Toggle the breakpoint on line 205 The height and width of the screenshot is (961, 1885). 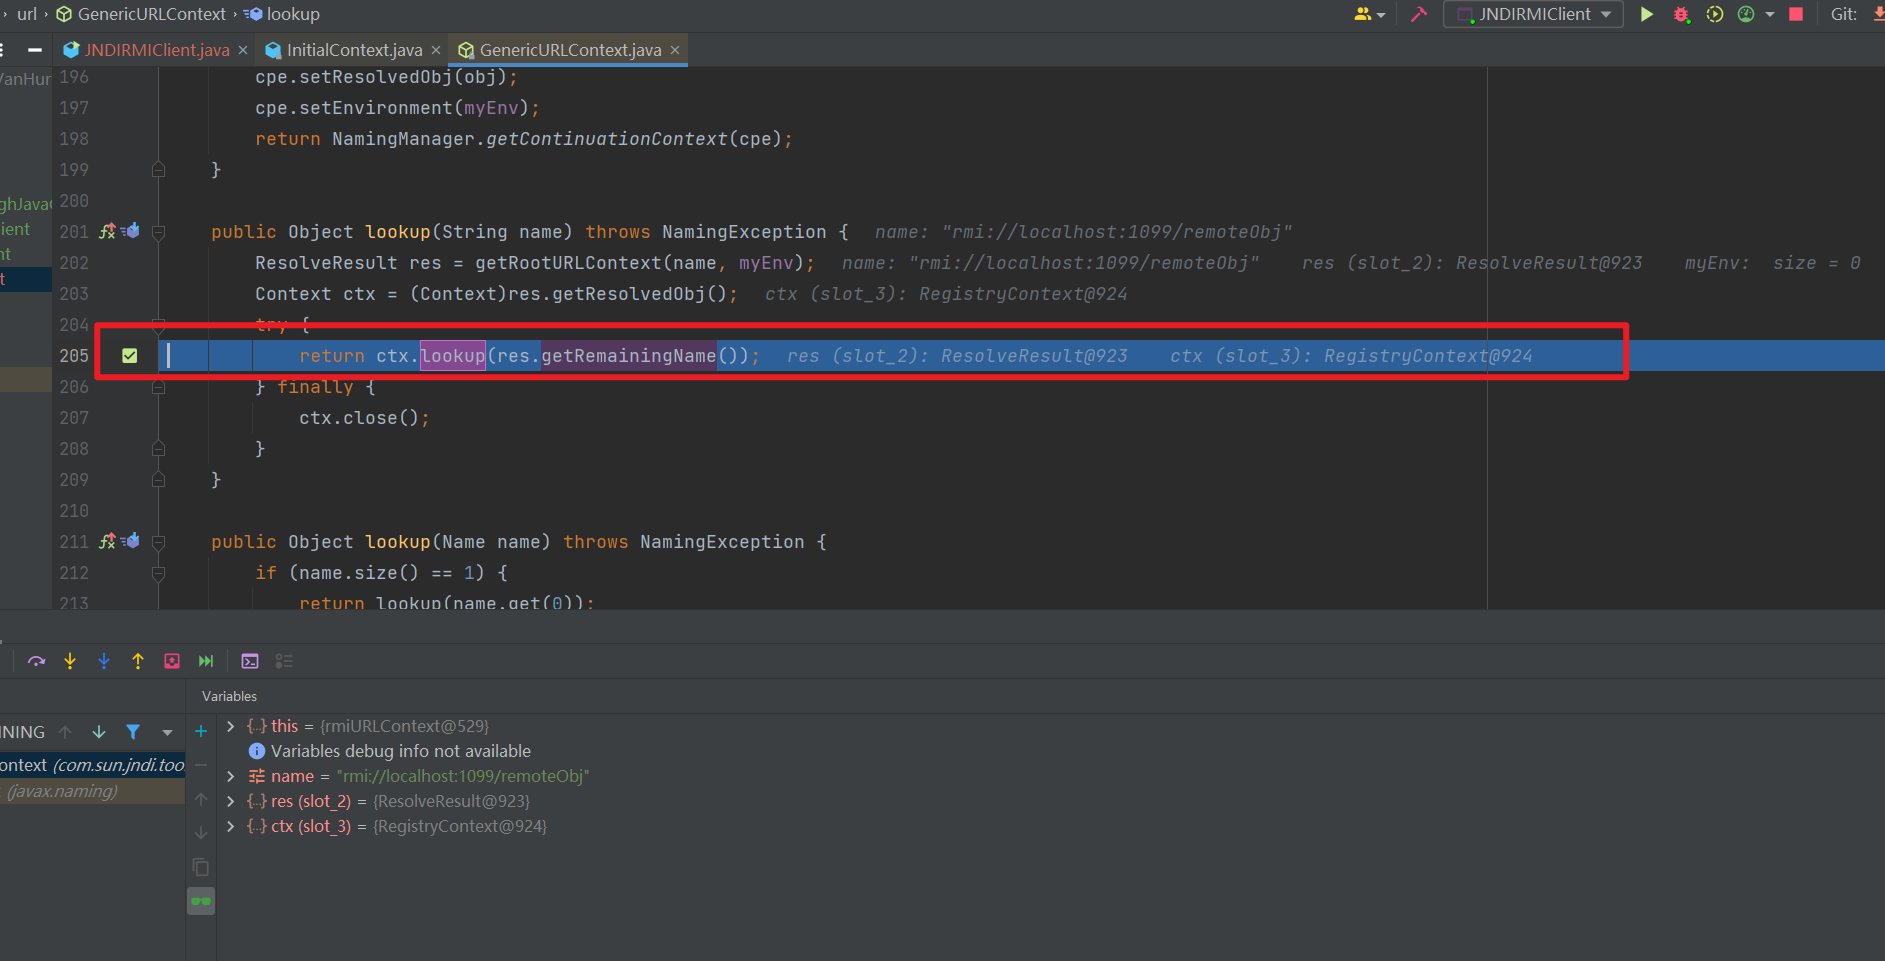[x=129, y=356]
